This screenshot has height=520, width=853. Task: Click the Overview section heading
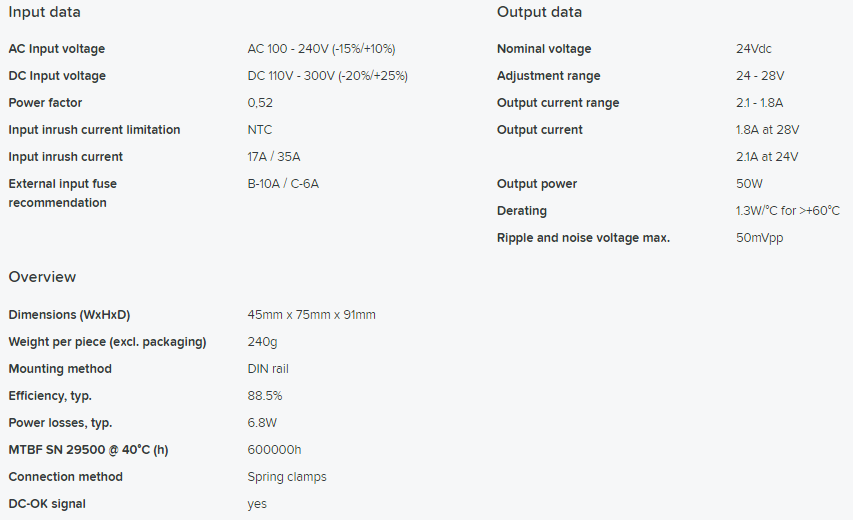pyautogui.click(x=42, y=277)
